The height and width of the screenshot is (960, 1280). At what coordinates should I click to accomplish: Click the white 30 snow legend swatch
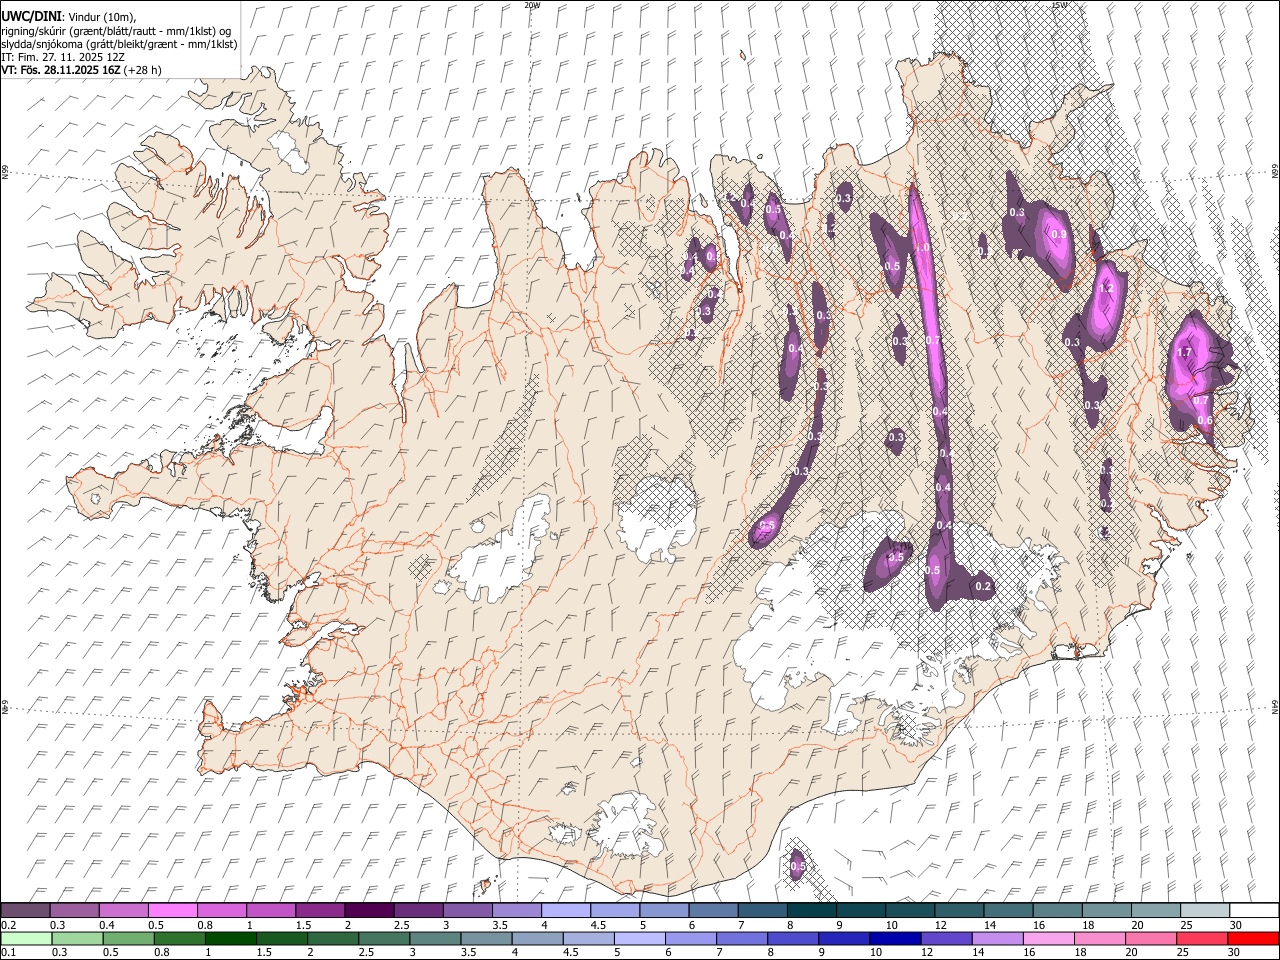point(1254,910)
